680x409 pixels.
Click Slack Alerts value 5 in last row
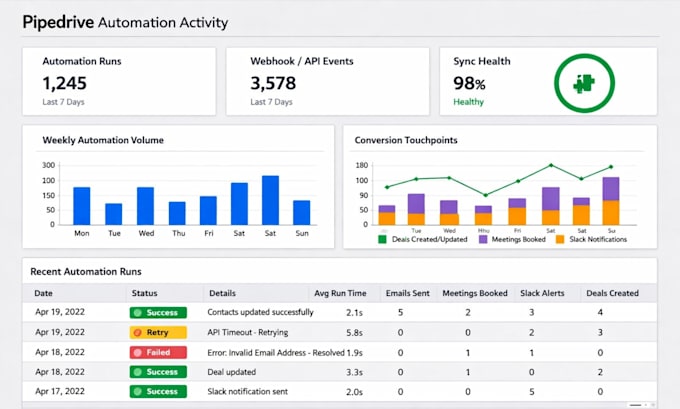[x=532, y=392]
